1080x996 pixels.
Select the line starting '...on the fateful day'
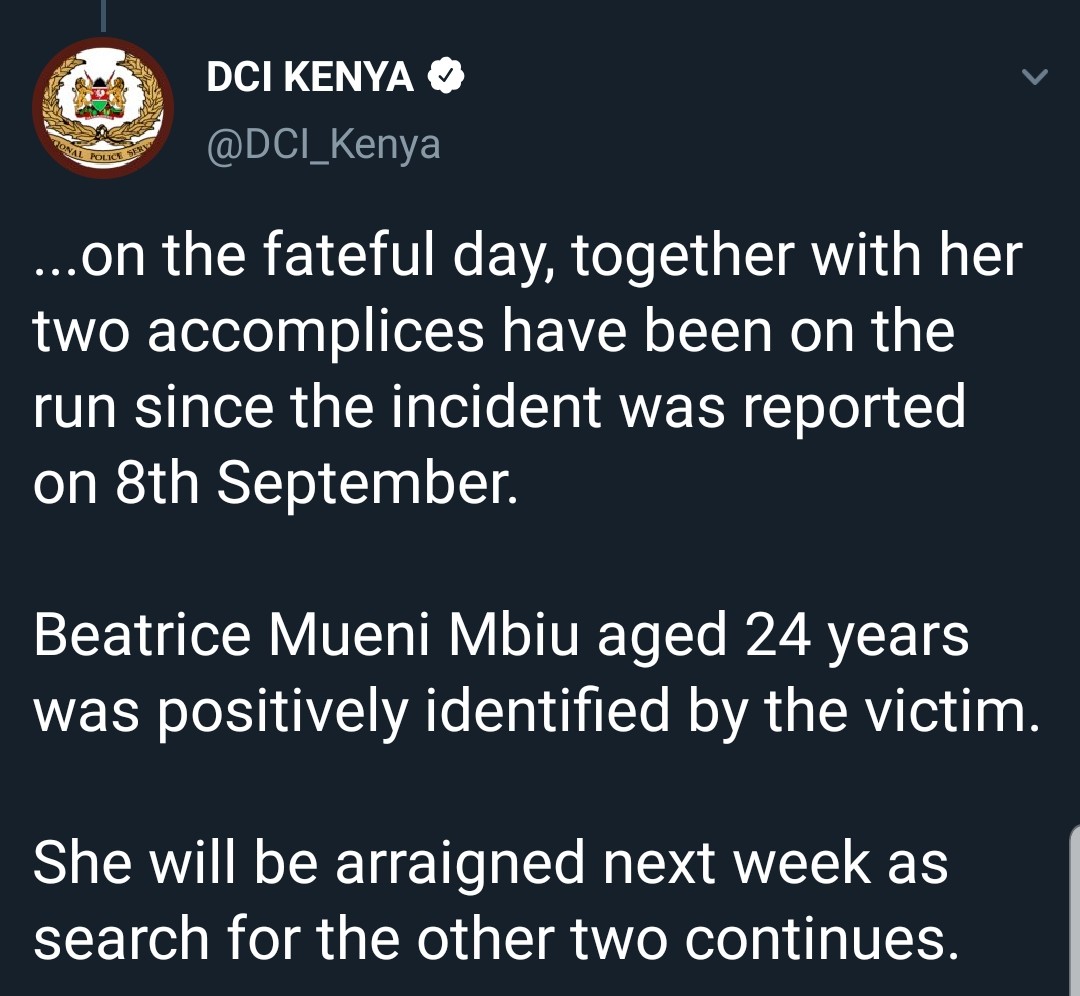[x=528, y=256]
